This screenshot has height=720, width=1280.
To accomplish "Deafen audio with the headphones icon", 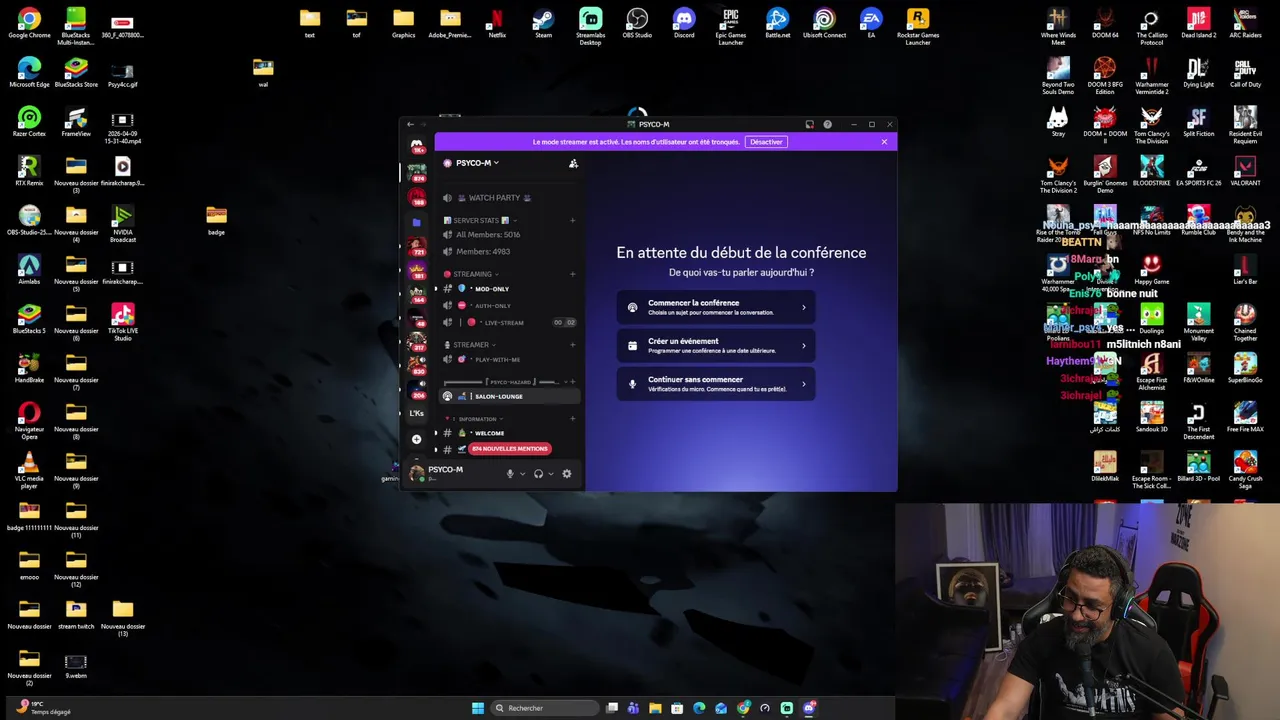I will [538, 474].
